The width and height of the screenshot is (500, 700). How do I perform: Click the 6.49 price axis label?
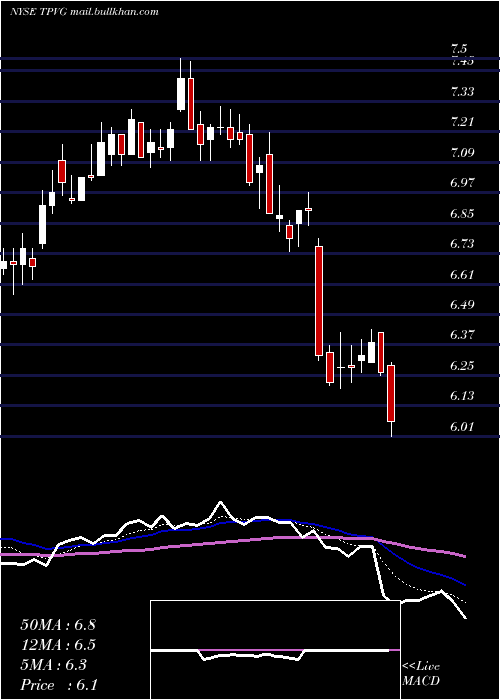pos(462,305)
